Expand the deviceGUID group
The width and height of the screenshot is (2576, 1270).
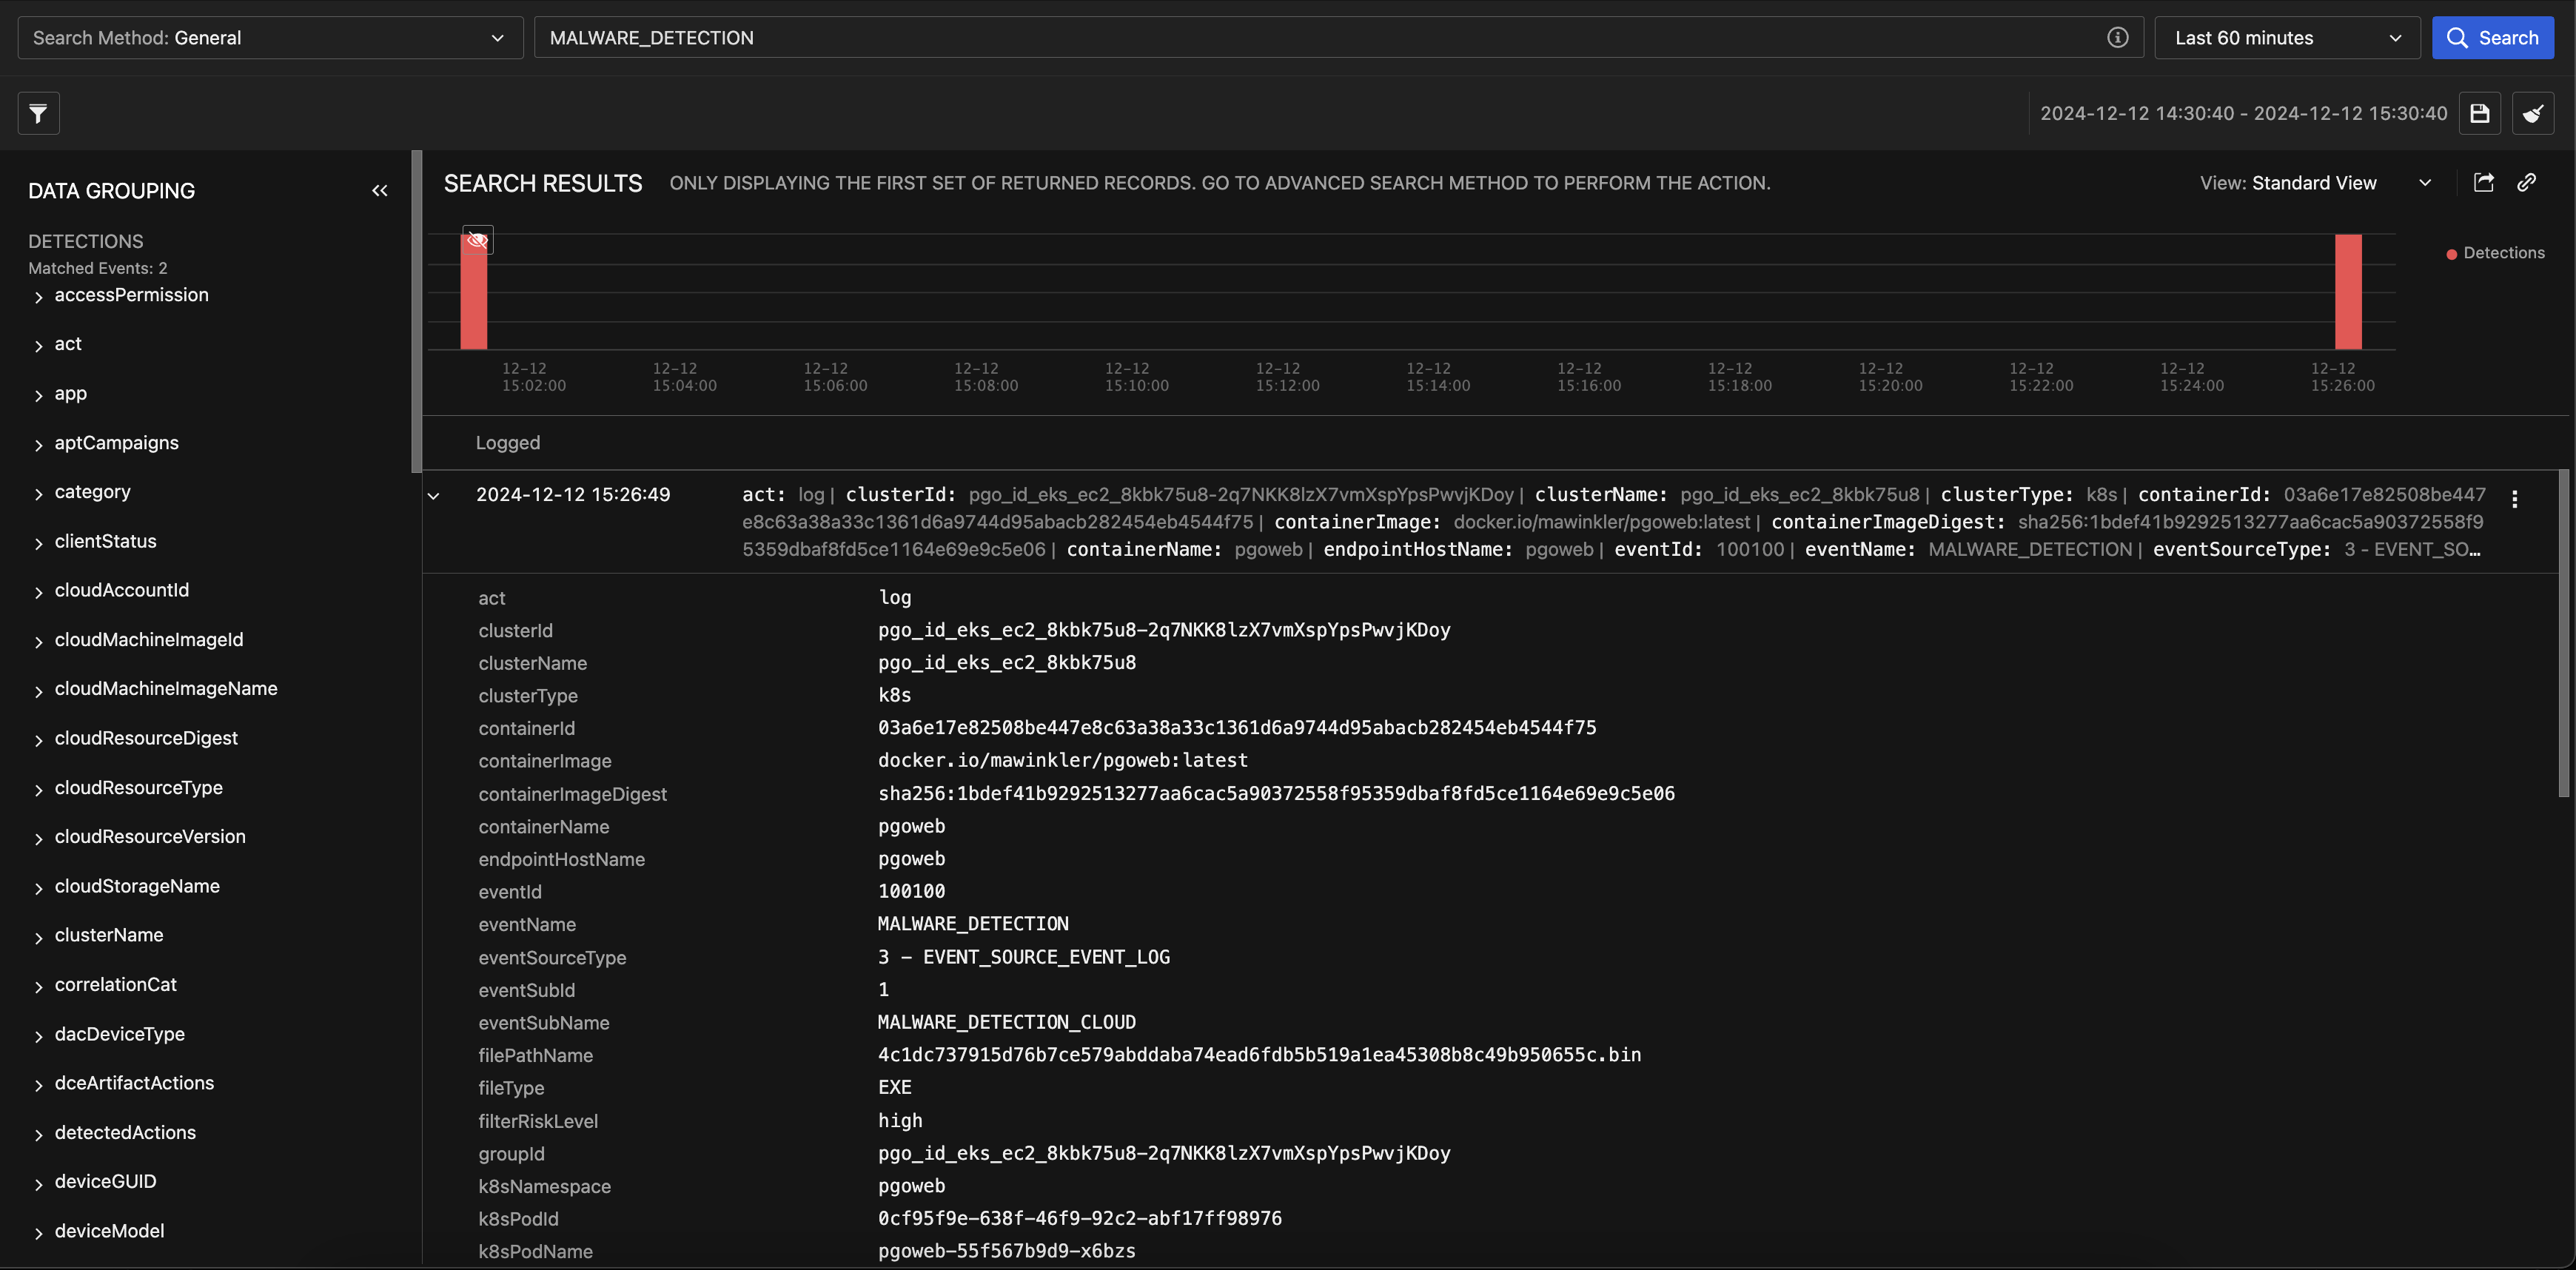(38, 1184)
